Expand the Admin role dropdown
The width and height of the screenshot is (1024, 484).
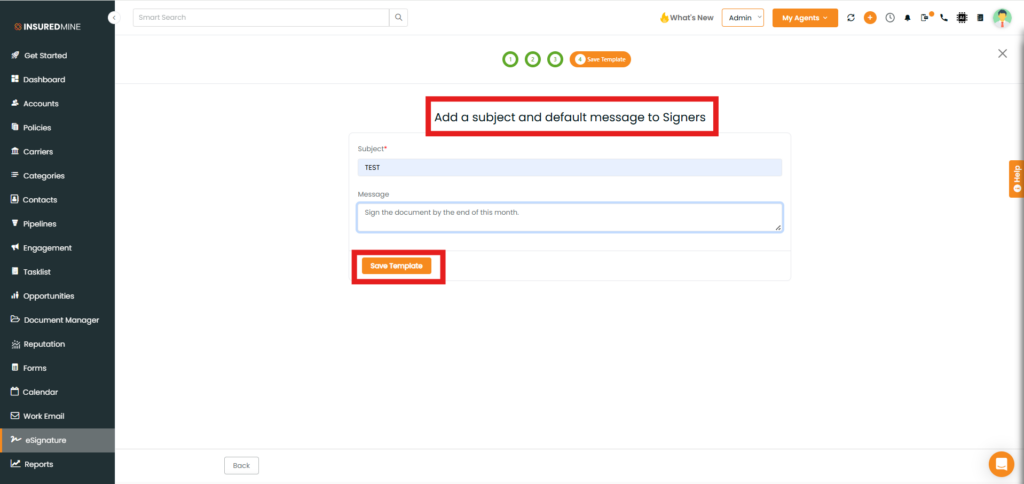[x=742, y=18]
